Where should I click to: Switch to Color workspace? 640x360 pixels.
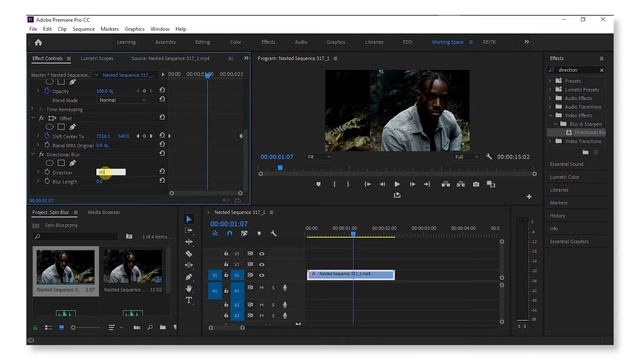pos(236,42)
